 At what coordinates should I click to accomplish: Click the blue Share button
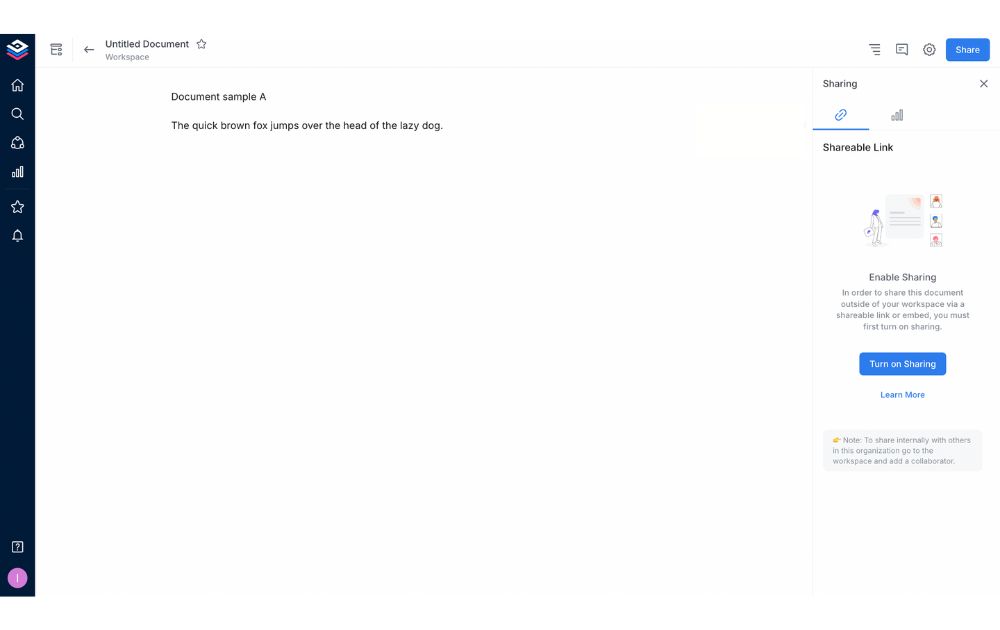click(x=967, y=50)
